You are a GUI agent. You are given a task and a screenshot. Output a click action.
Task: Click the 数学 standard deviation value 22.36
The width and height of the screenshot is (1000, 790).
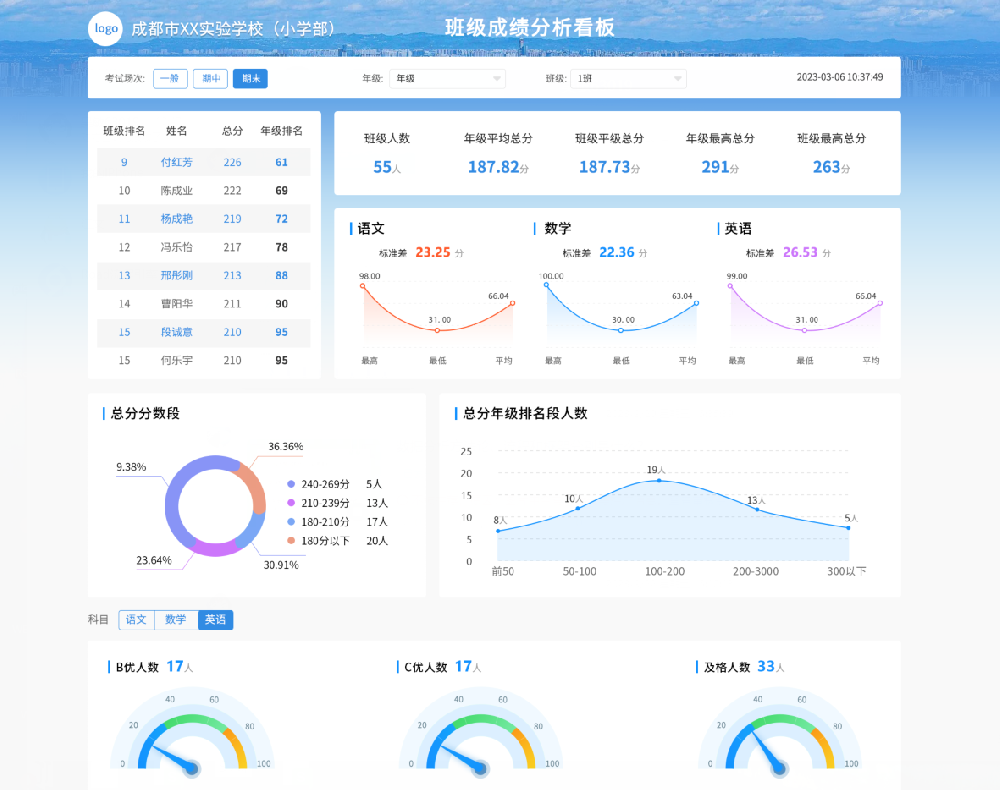(617, 252)
